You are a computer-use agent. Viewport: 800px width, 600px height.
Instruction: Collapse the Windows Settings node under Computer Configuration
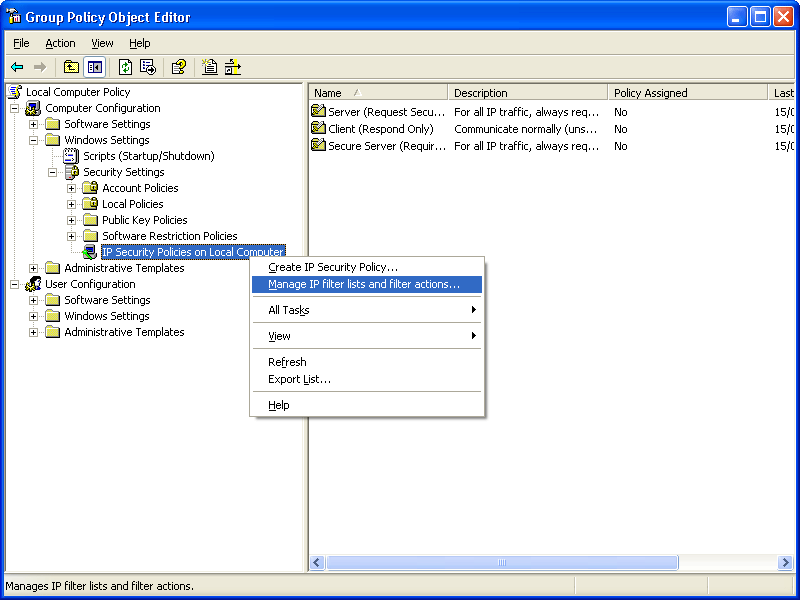pyautogui.click(x=33, y=140)
